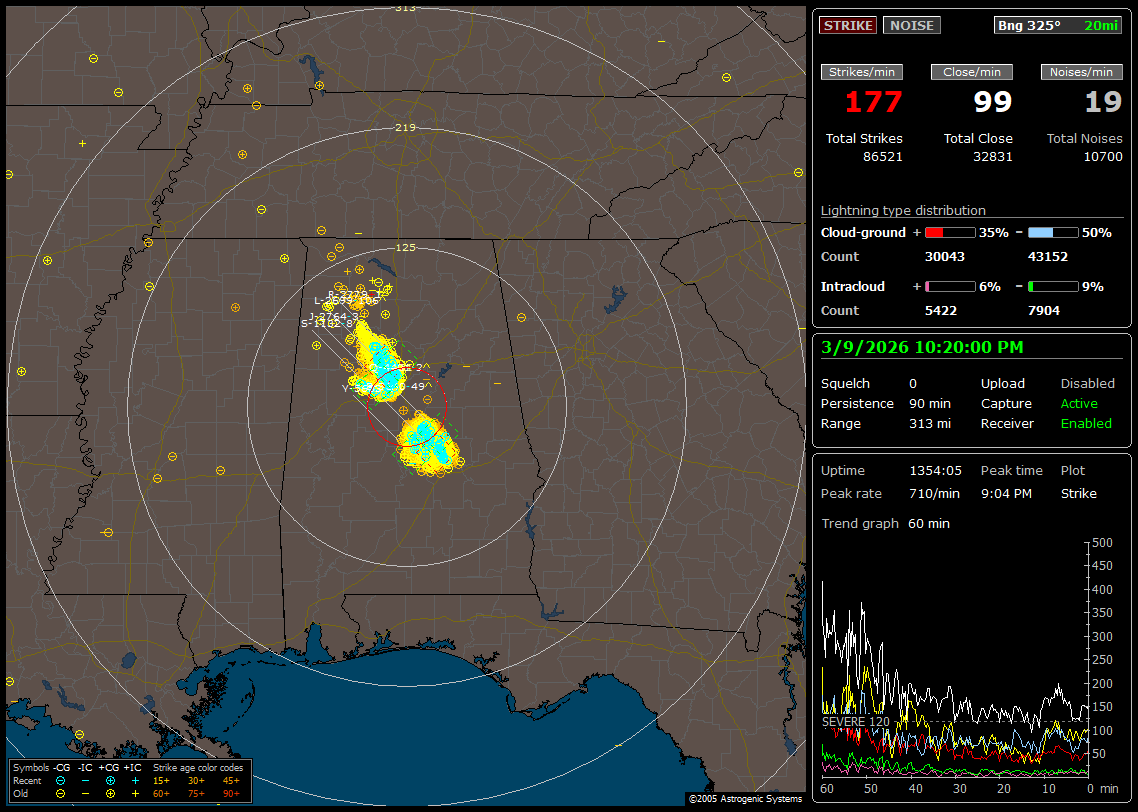Click the Old -CG yellow symbol in legend
This screenshot has width=1138, height=812.
point(60,793)
